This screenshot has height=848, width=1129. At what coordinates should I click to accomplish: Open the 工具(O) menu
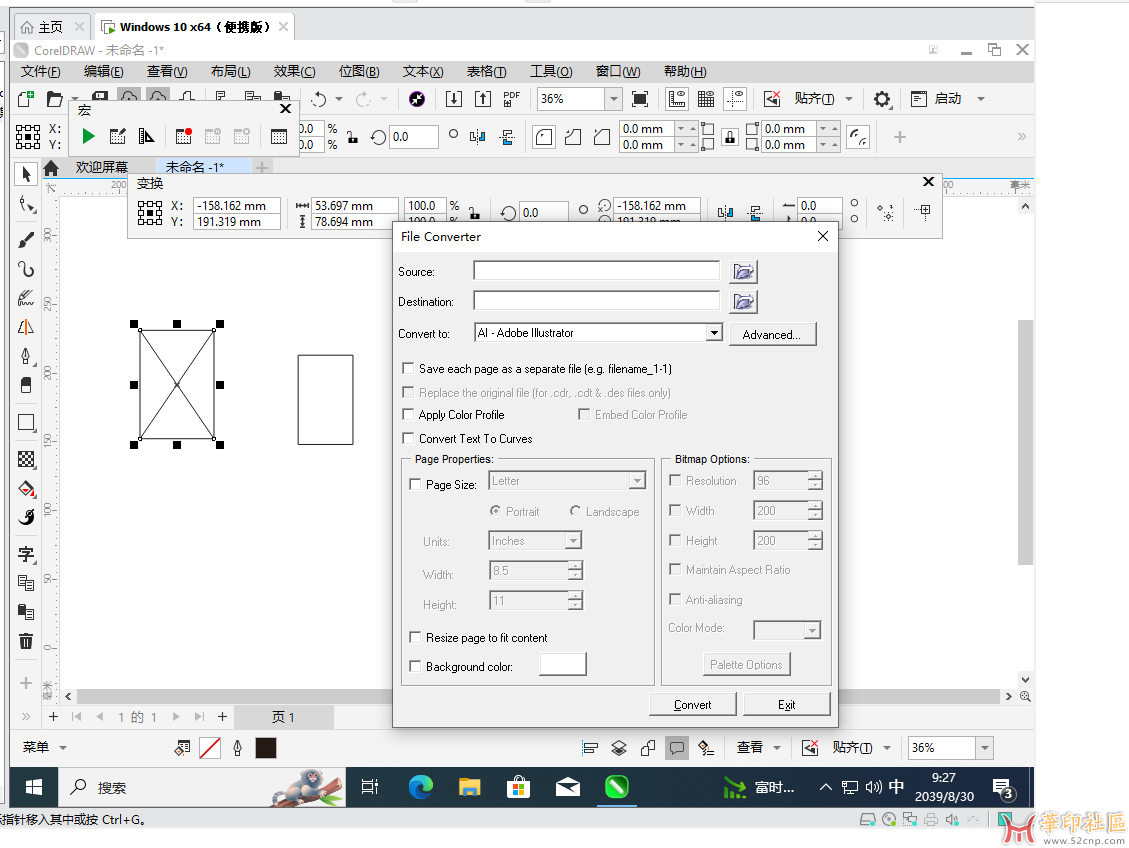click(552, 71)
